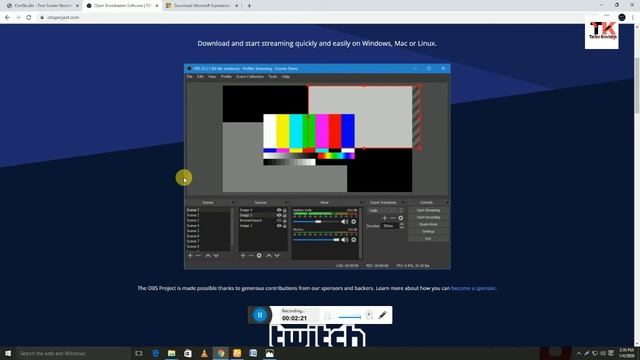
Task: Open Tools menu in OBS window
Action: point(273,77)
